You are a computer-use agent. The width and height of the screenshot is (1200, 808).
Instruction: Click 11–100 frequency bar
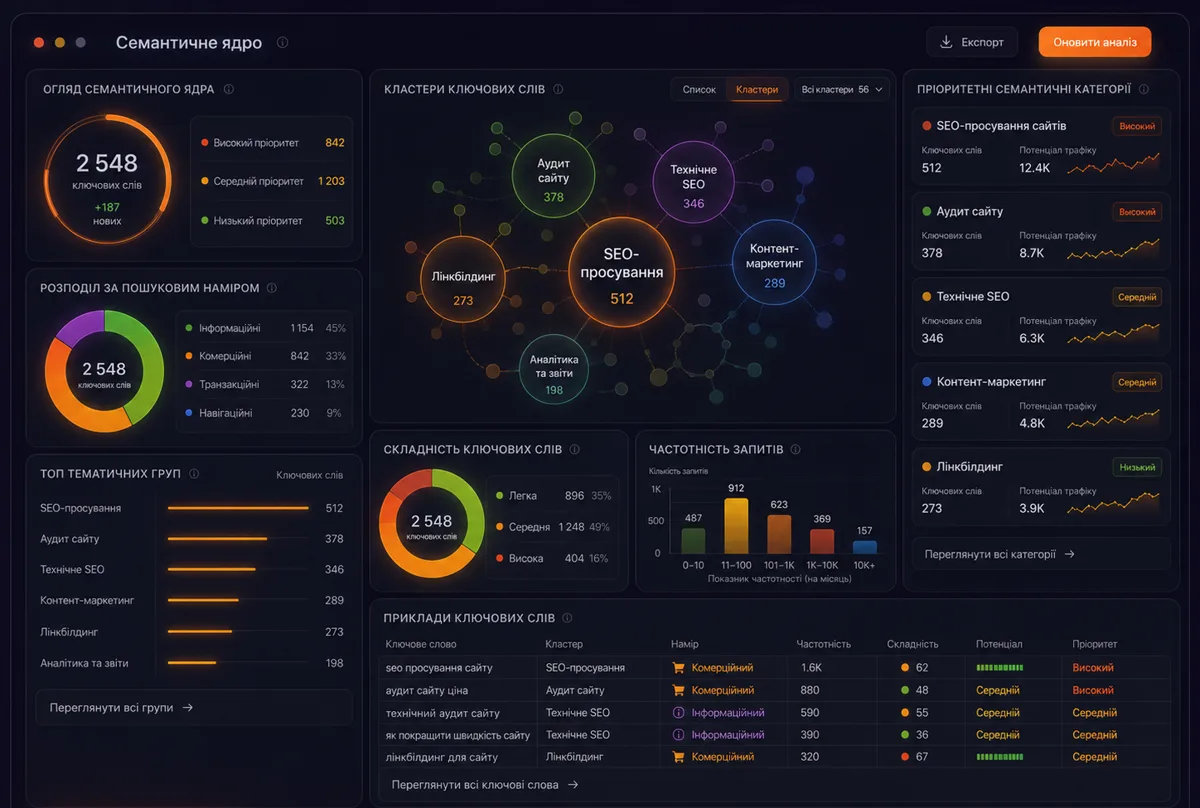click(x=736, y=526)
